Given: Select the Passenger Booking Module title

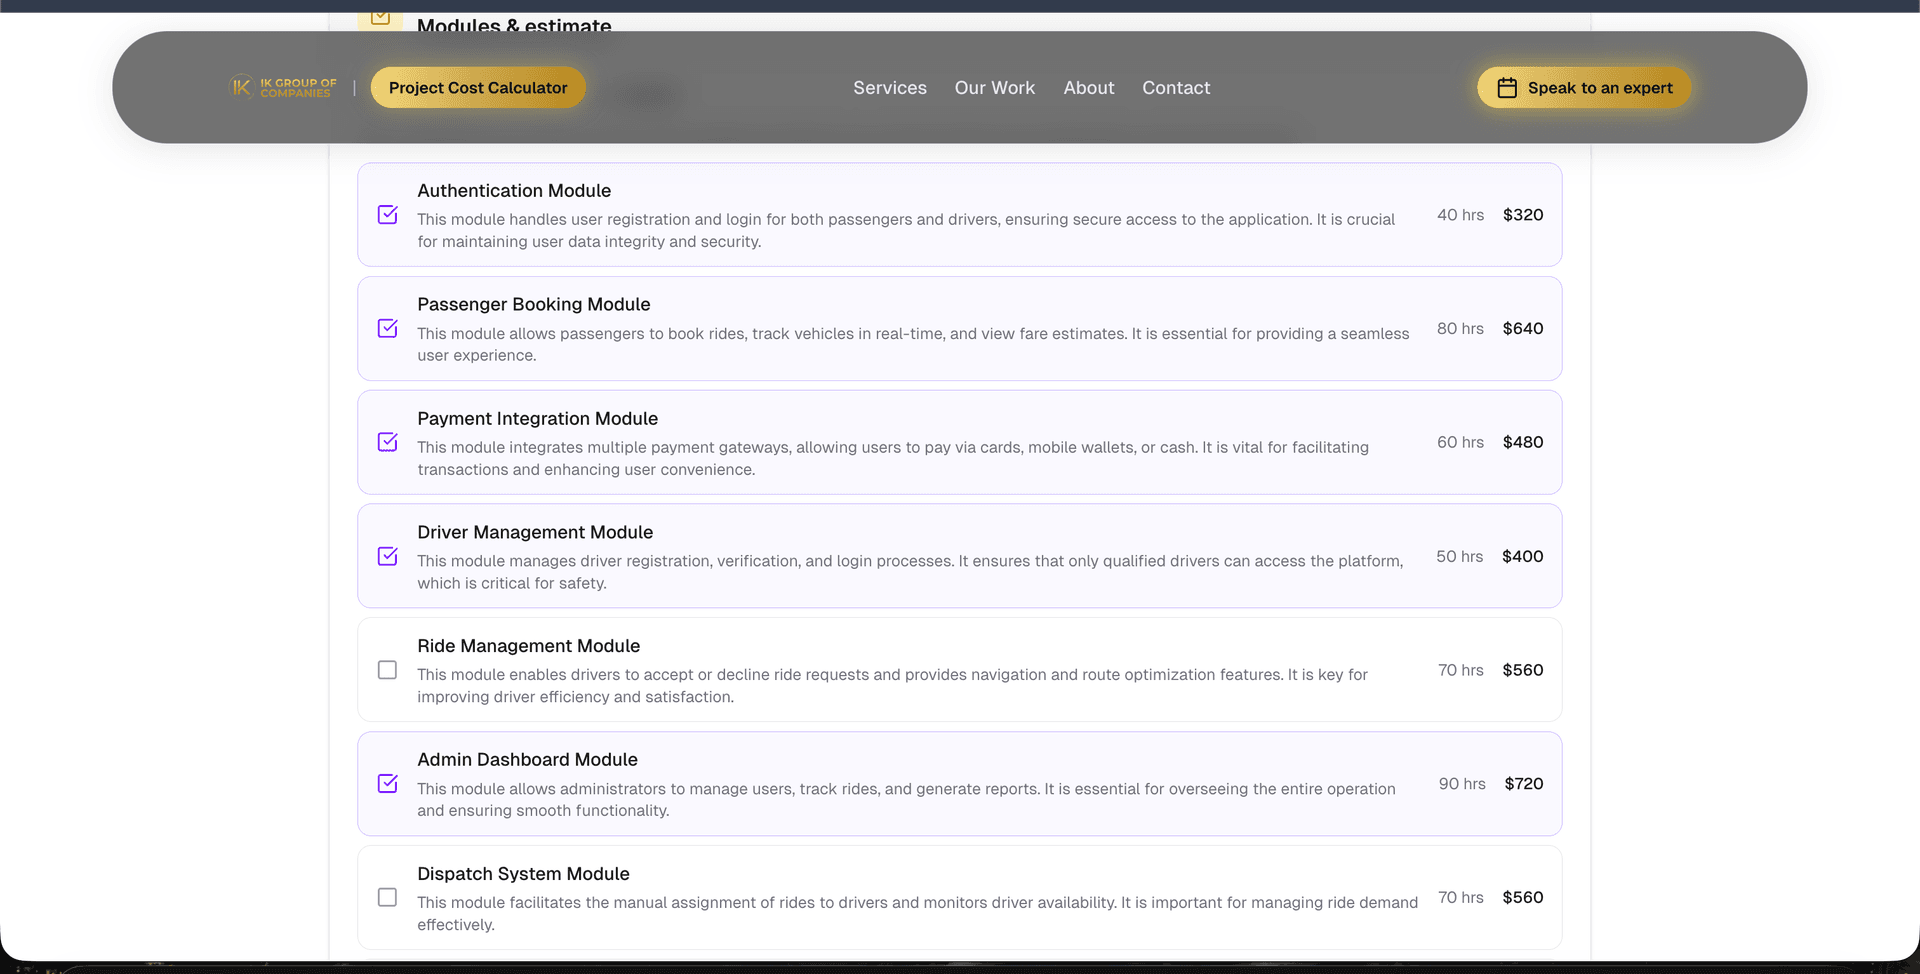Looking at the screenshot, I should [534, 305].
